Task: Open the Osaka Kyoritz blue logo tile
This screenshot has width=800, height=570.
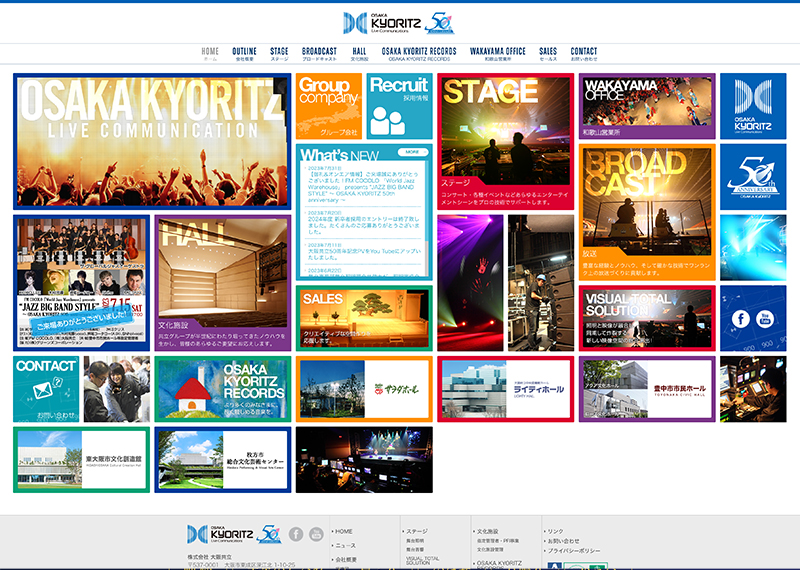Action: coord(752,107)
